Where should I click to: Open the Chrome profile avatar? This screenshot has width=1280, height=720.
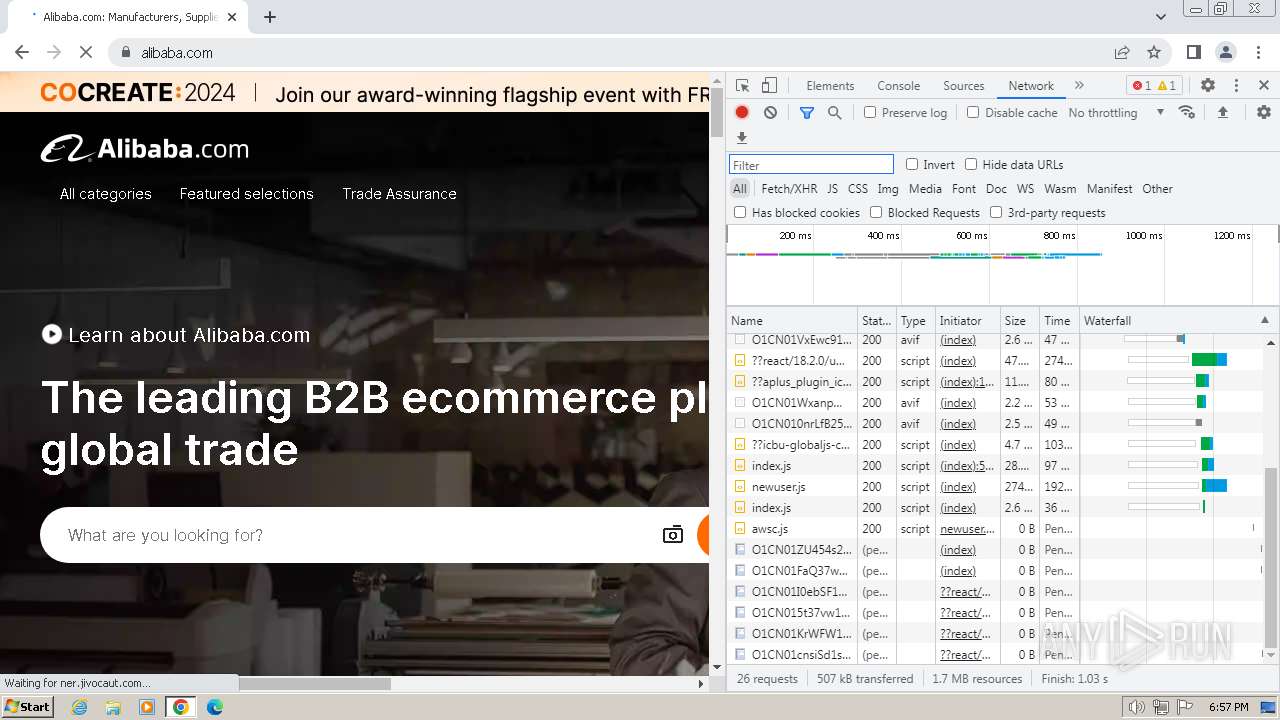point(1226,52)
